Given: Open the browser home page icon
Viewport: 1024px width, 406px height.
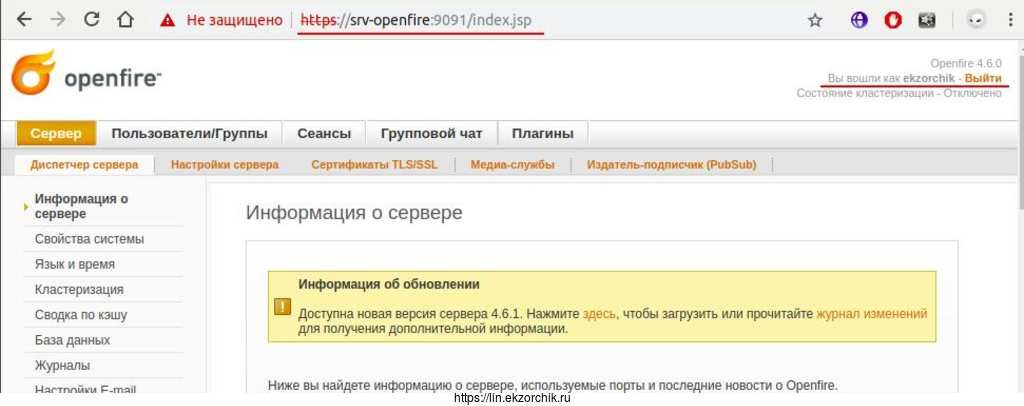Looking at the screenshot, I should [x=125, y=19].
